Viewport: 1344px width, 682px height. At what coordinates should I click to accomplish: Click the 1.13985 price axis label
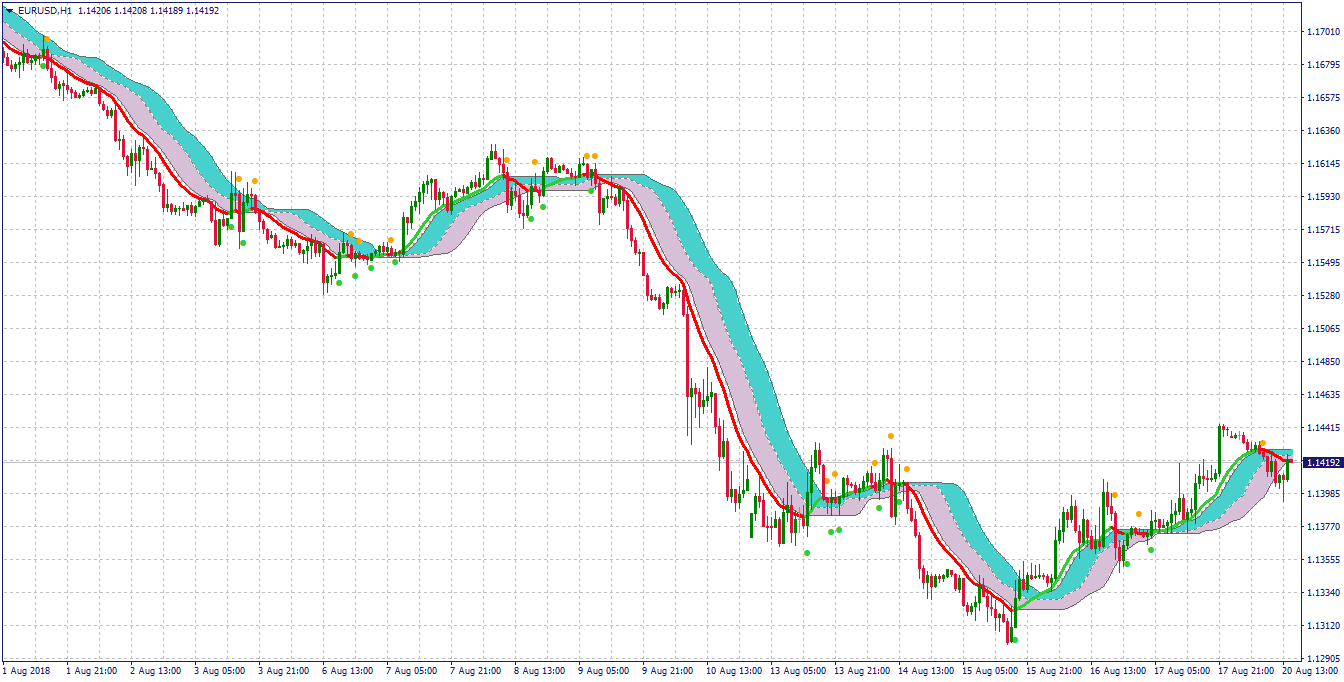(1323, 494)
